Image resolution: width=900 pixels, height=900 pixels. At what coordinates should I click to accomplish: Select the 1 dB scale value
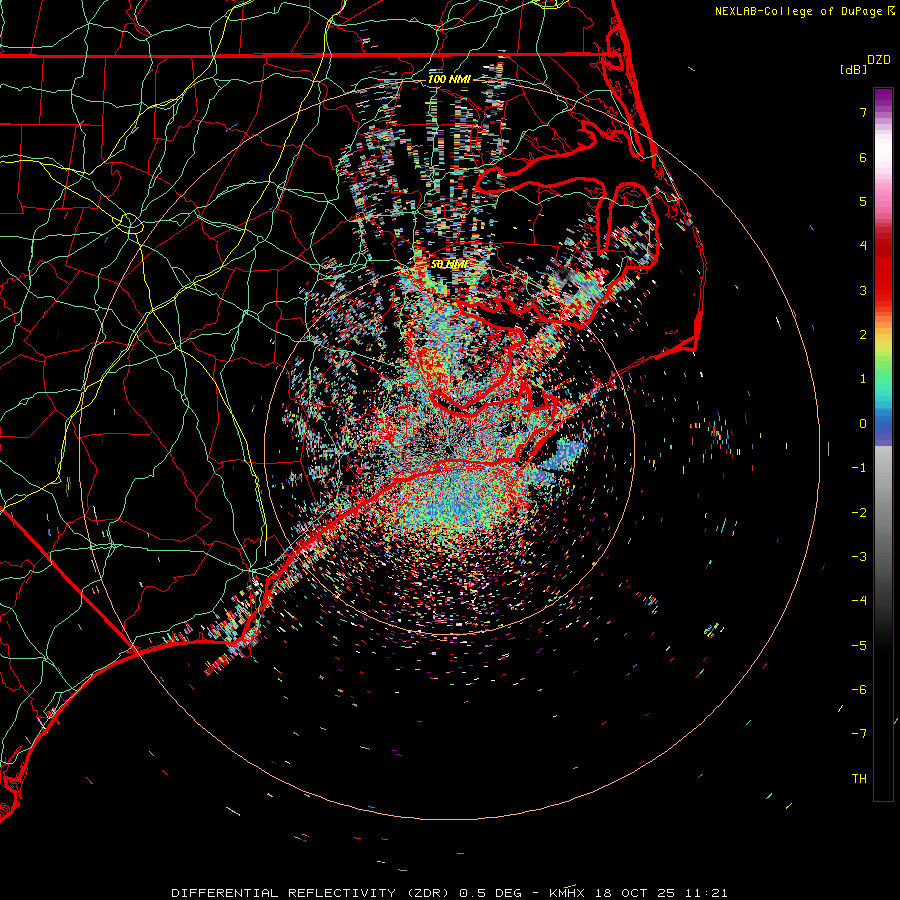click(x=863, y=379)
